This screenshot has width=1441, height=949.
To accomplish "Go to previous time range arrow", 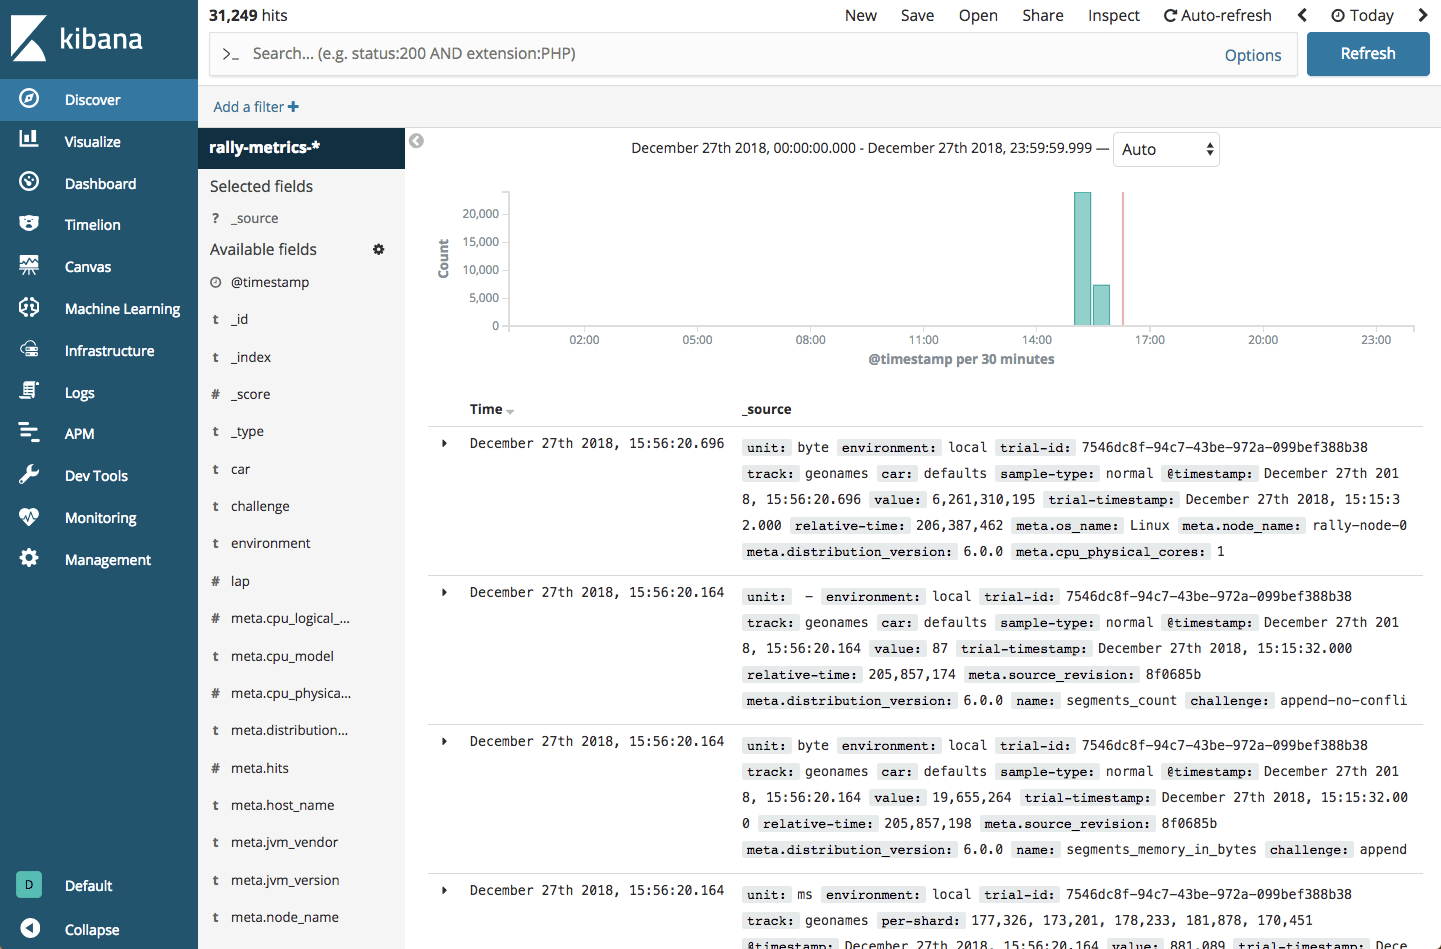I will [1302, 15].
